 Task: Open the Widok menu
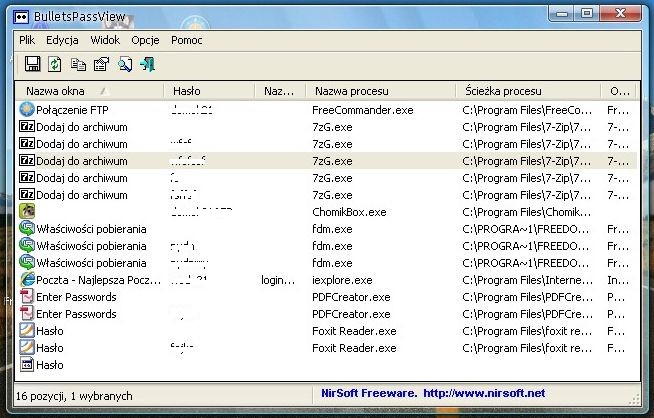coord(105,40)
